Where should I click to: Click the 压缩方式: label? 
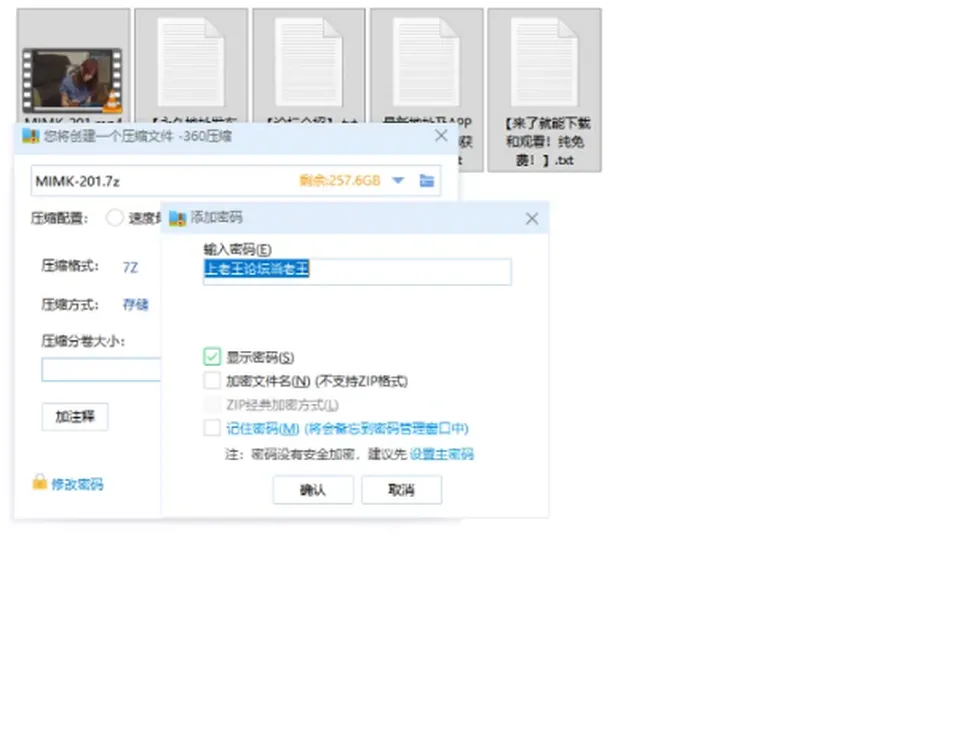pyautogui.click(x=70, y=304)
